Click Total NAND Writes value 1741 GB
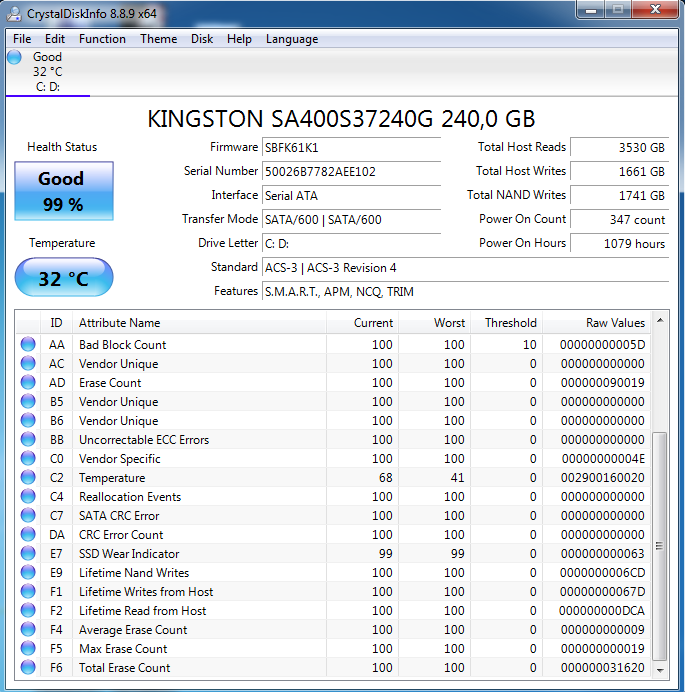Screen dimensions: 685x692 click(620, 195)
